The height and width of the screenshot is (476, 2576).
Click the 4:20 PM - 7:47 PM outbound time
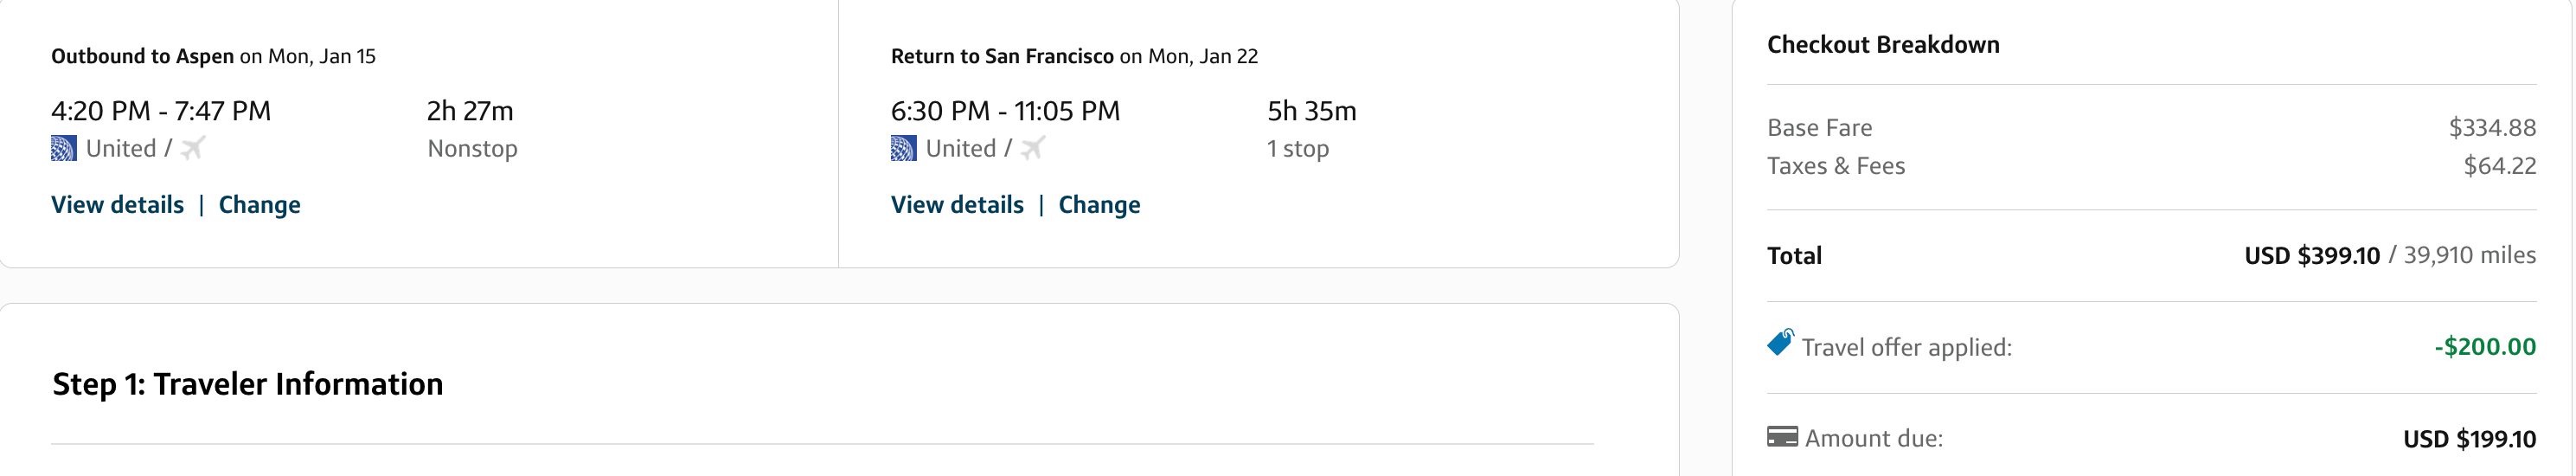pyautogui.click(x=161, y=111)
